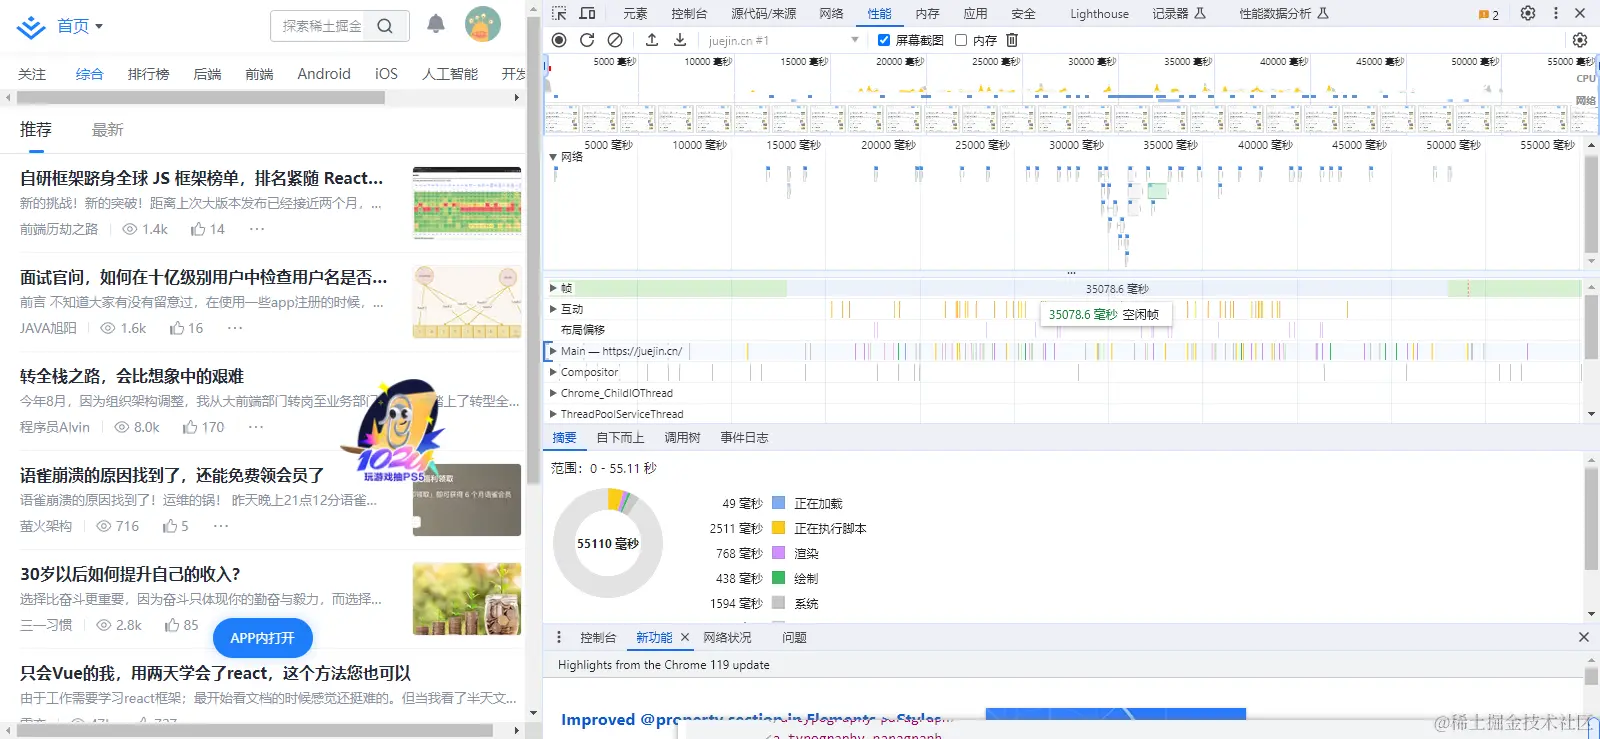Open the 源代码/来源 panel tab
The image size is (1600, 739).
click(764, 14)
